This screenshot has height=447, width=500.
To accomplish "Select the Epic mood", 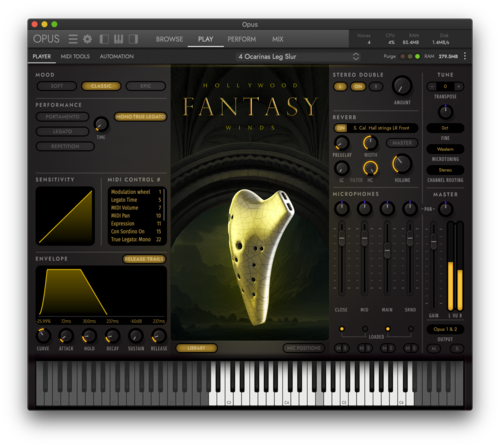I will (146, 86).
